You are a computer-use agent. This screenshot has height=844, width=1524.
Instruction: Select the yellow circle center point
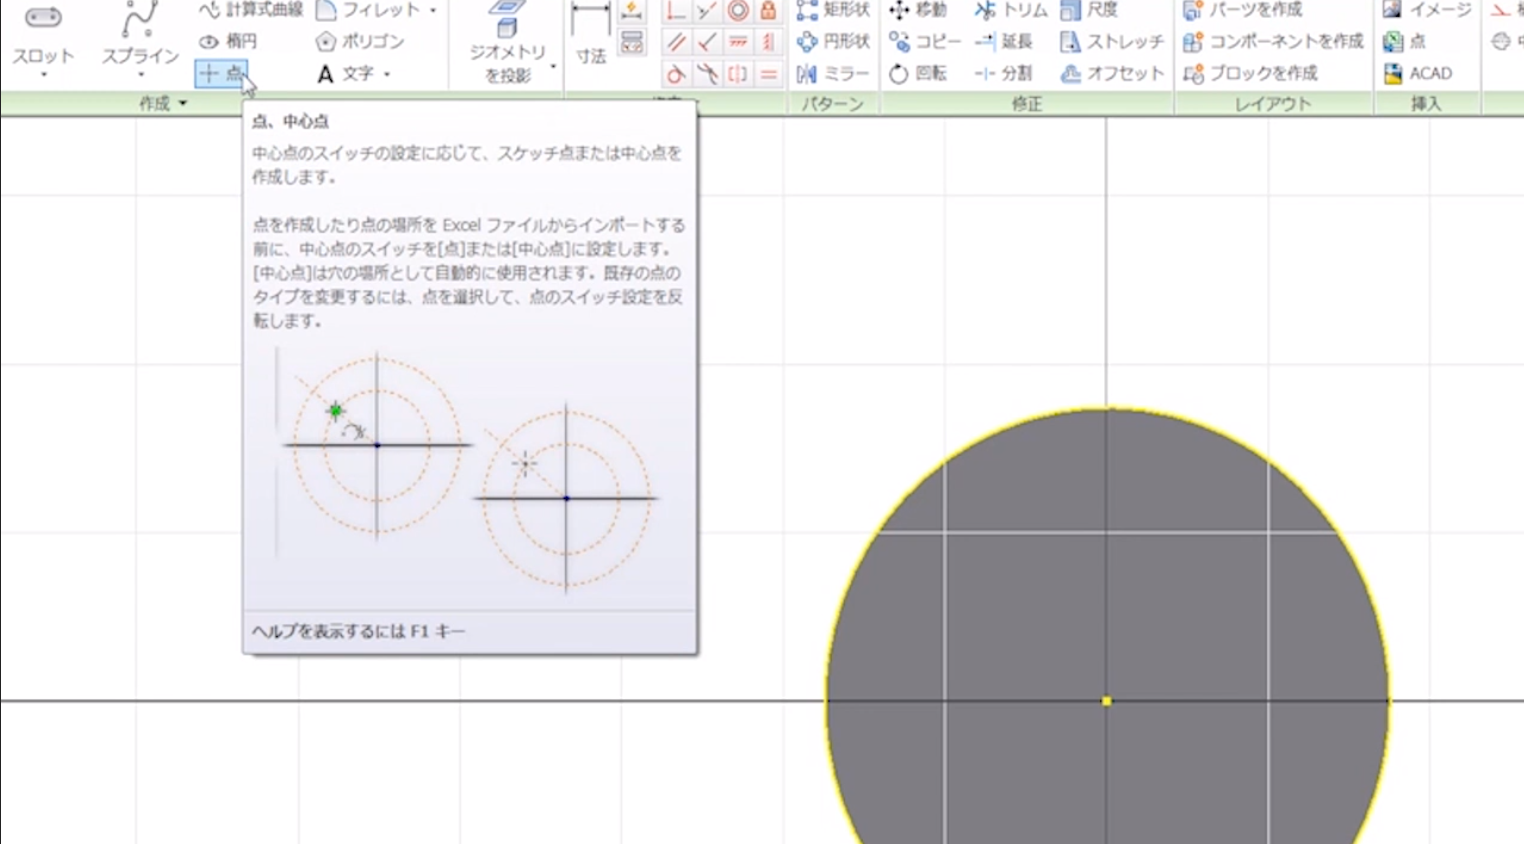tap(1106, 701)
